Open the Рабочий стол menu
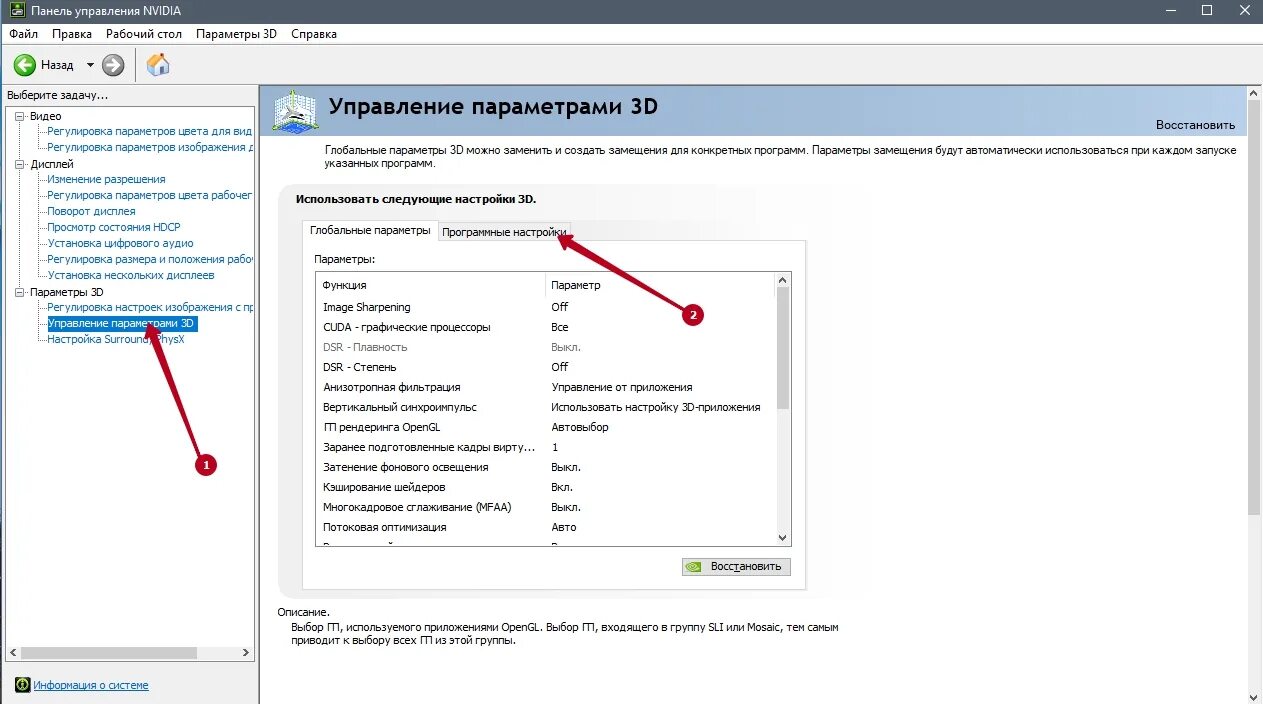Image resolution: width=1263 pixels, height=704 pixels. (144, 34)
